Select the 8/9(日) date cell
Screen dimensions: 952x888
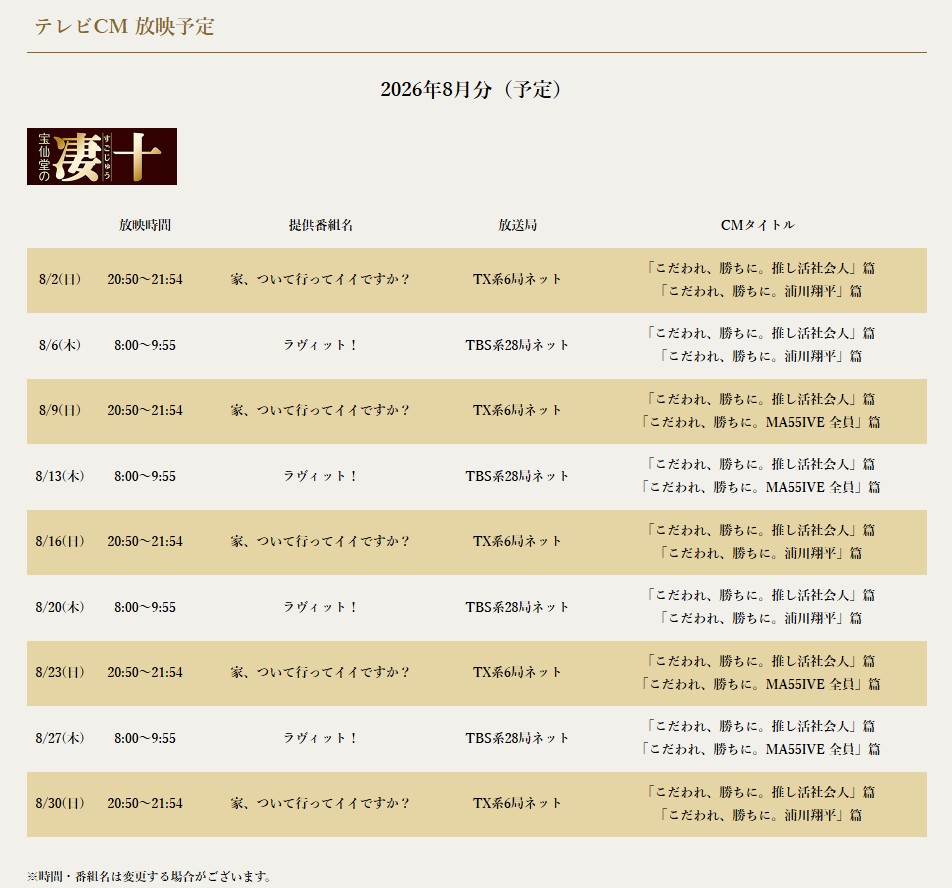coord(60,410)
